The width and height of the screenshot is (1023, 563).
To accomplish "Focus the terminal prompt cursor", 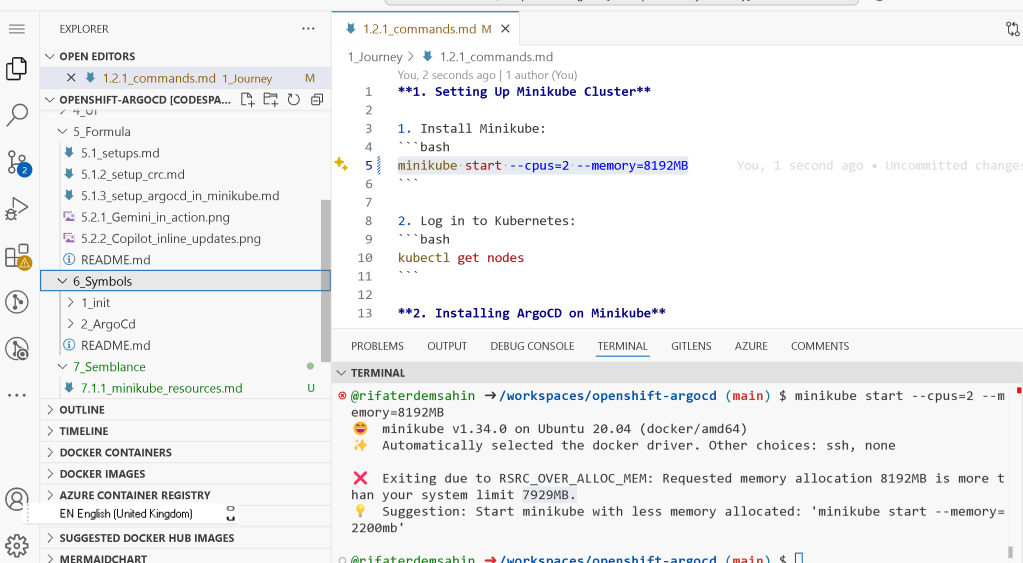I will 799,558.
